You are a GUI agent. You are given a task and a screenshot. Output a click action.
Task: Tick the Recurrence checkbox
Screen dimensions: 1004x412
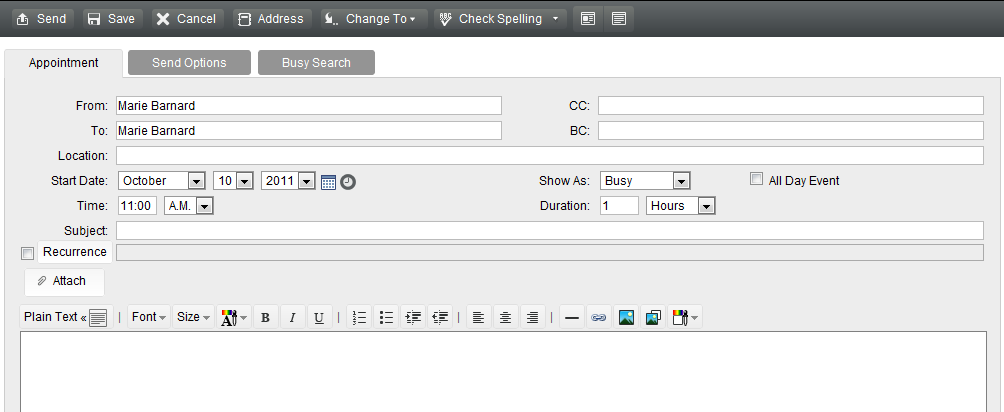[x=27, y=253]
